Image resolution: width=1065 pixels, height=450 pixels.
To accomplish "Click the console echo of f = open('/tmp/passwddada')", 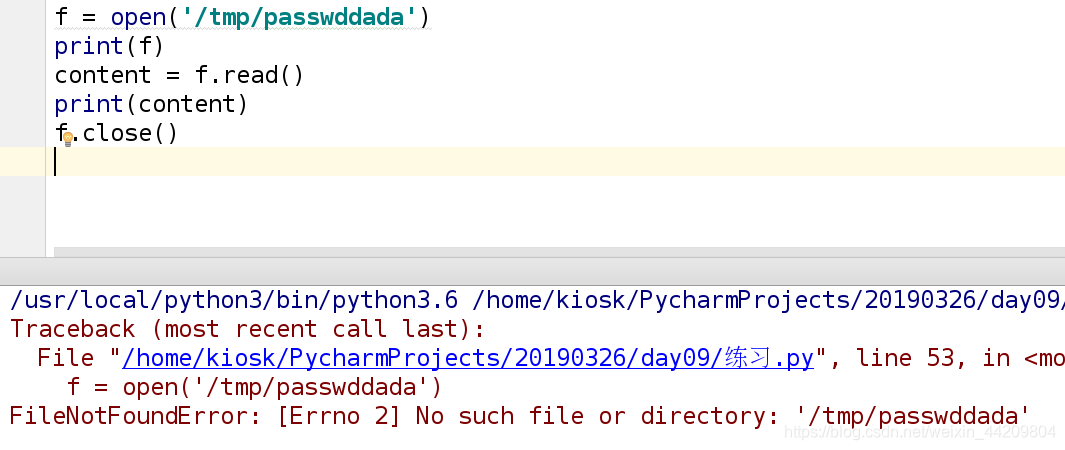I will click(255, 387).
